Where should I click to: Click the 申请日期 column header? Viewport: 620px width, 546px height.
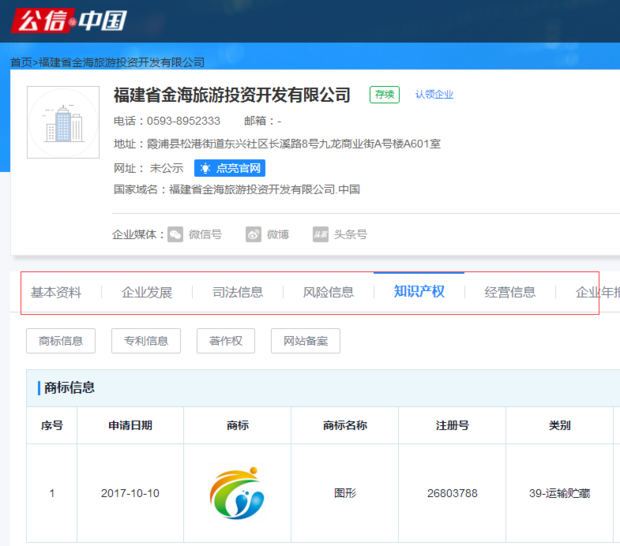(x=130, y=425)
